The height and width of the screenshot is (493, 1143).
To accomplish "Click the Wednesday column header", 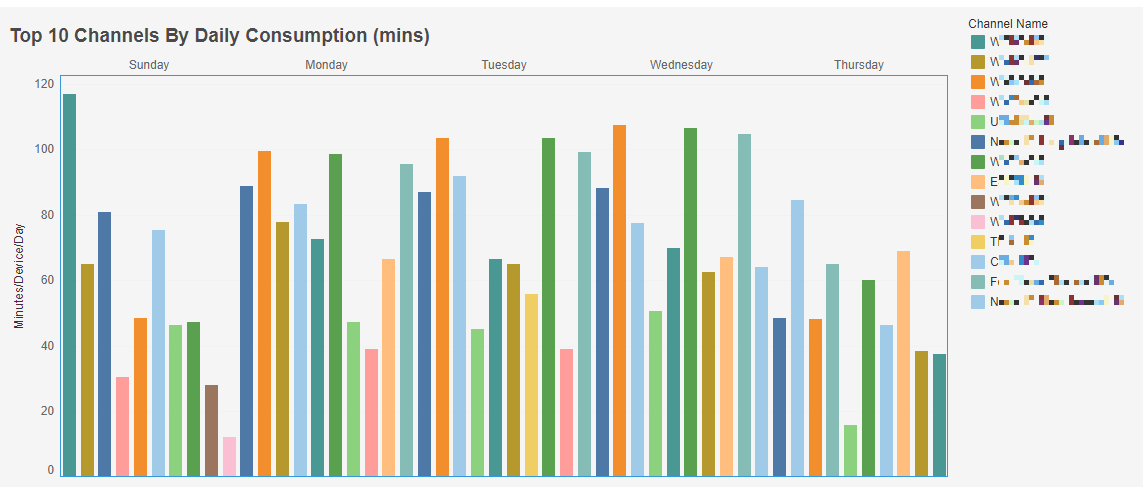I will (681, 65).
